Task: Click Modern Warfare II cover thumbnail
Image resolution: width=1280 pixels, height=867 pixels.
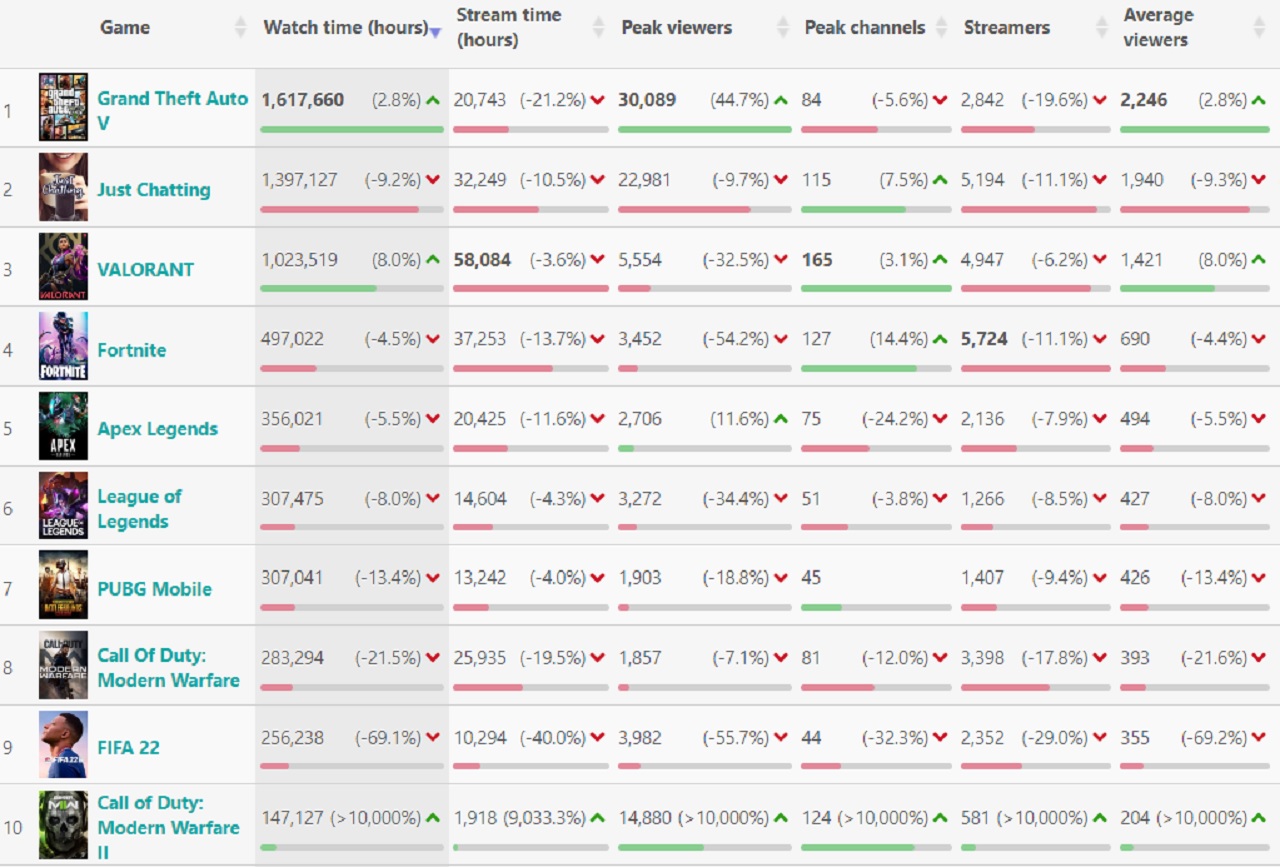Action: [63, 825]
